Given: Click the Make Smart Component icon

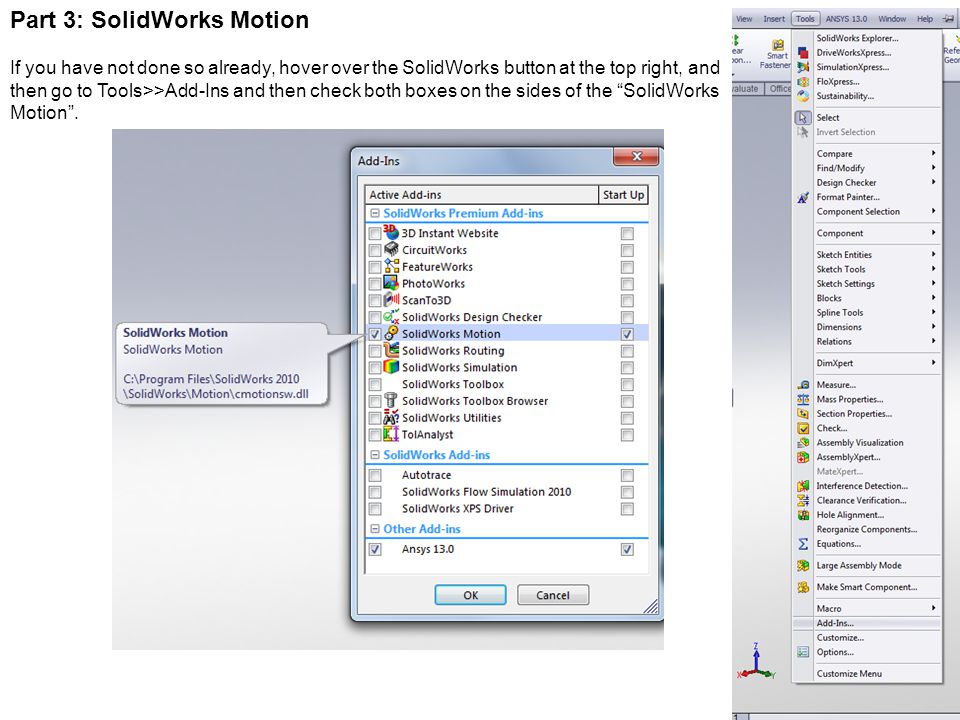Looking at the screenshot, I should (x=803, y=587).
